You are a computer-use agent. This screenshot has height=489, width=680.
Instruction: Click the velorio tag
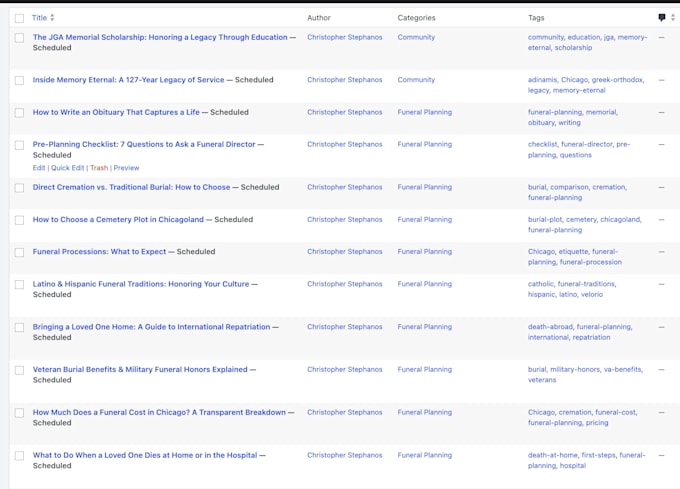point(592,294)
